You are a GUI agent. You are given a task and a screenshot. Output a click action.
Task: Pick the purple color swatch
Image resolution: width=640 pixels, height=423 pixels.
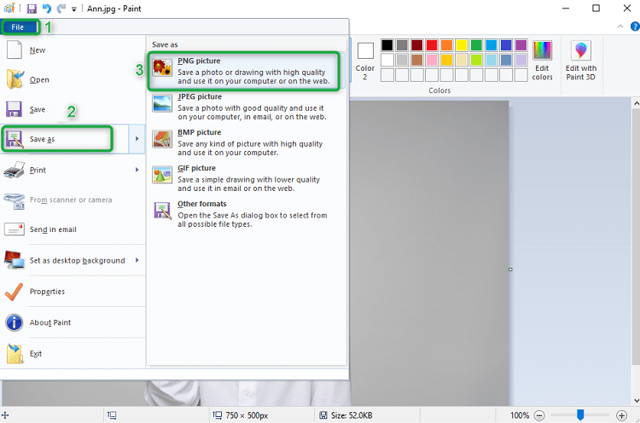(521, 45)
